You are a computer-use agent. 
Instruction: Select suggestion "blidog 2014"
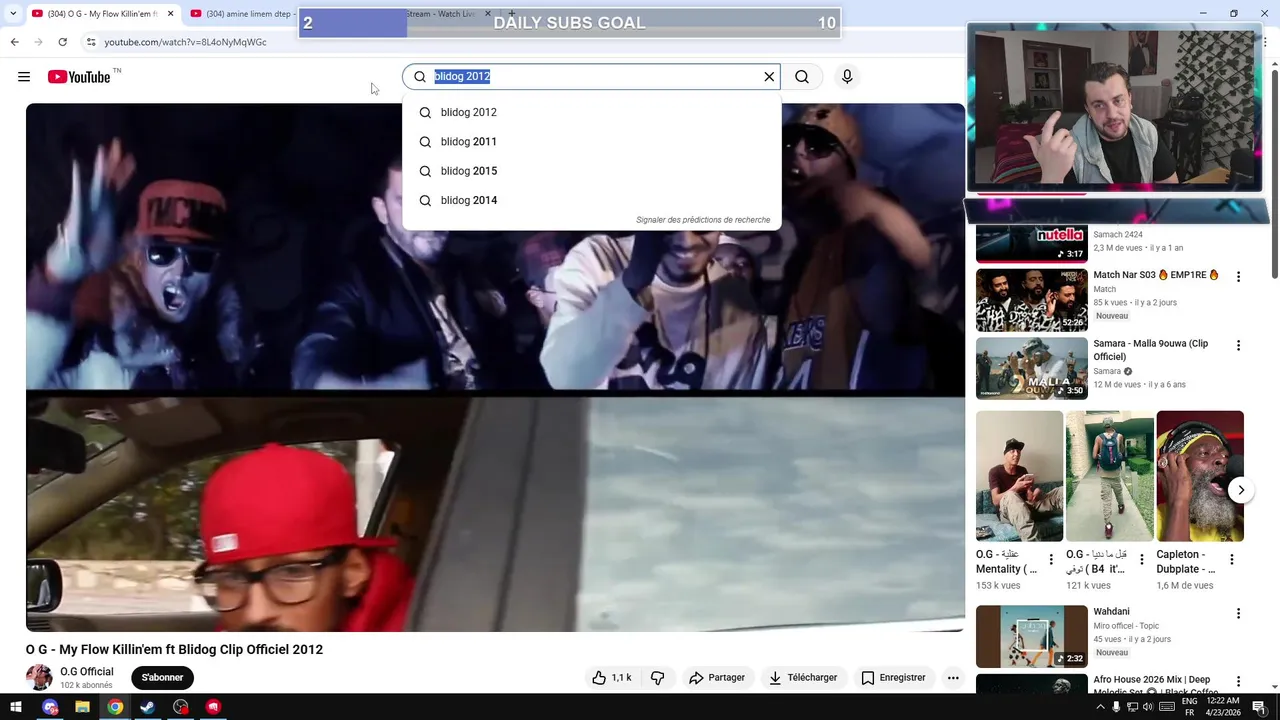pos(591,200)
